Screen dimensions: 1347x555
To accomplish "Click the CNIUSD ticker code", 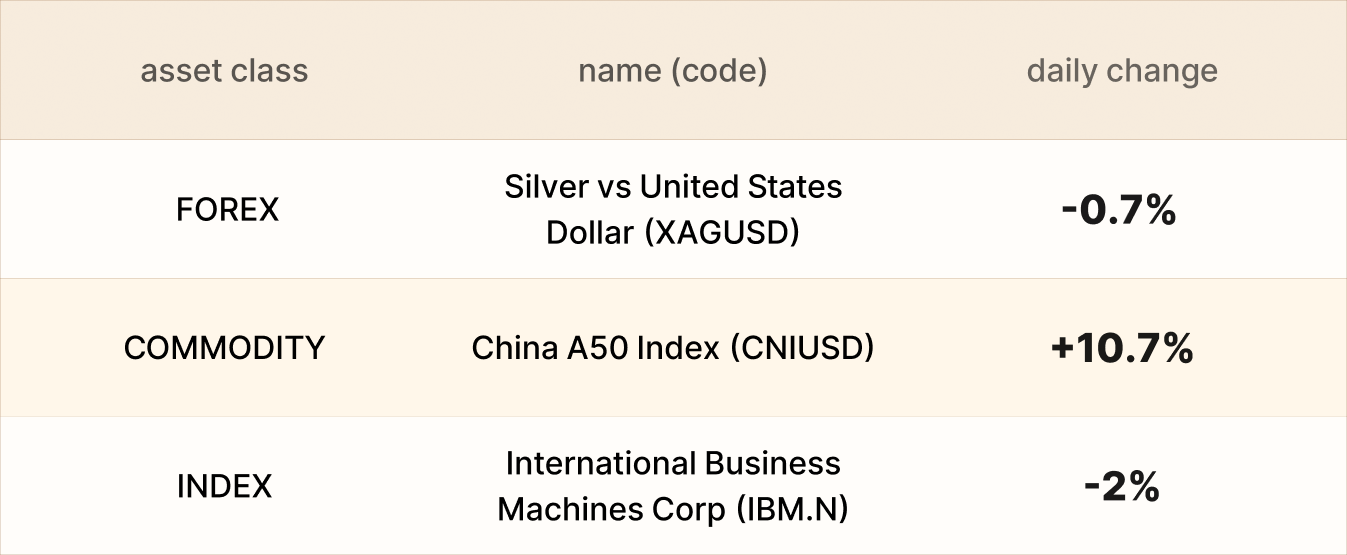I will (801, 348).
